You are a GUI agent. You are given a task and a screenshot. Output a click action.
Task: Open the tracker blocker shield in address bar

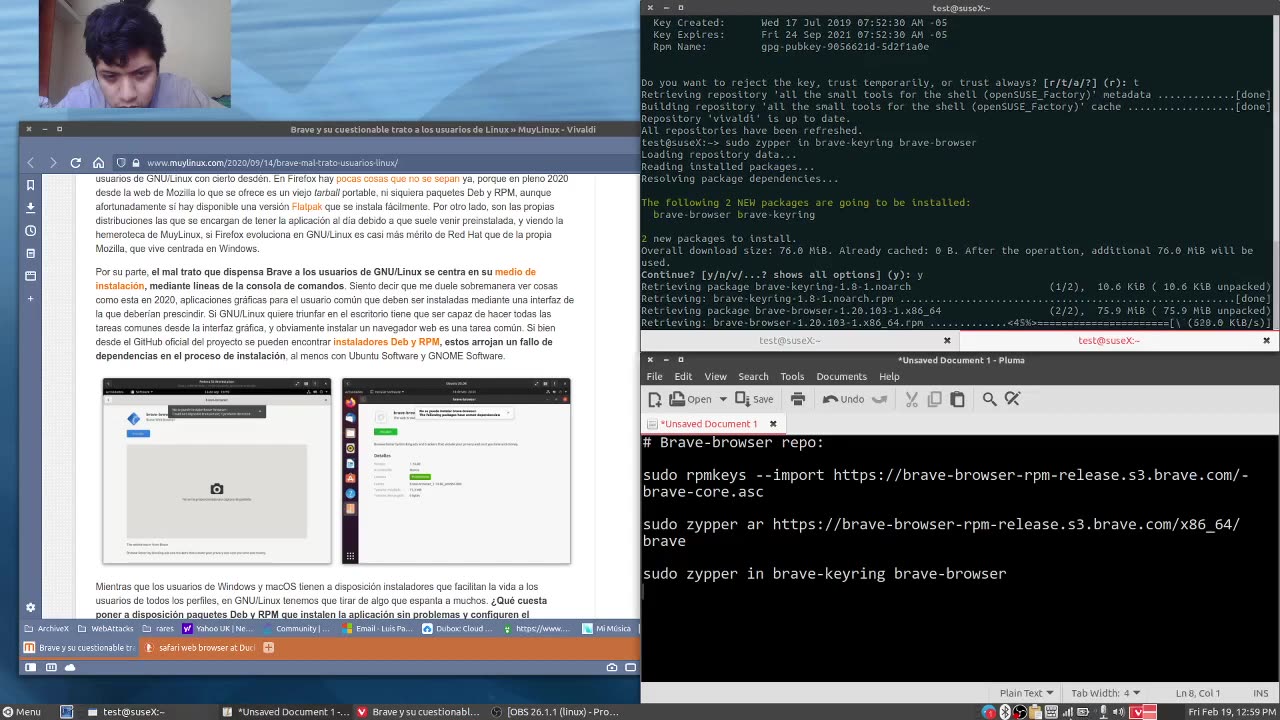(x=121, y=163)
